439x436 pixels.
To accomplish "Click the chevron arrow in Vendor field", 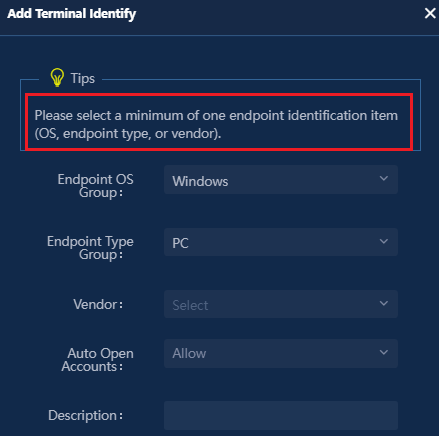I will [384, 303].
